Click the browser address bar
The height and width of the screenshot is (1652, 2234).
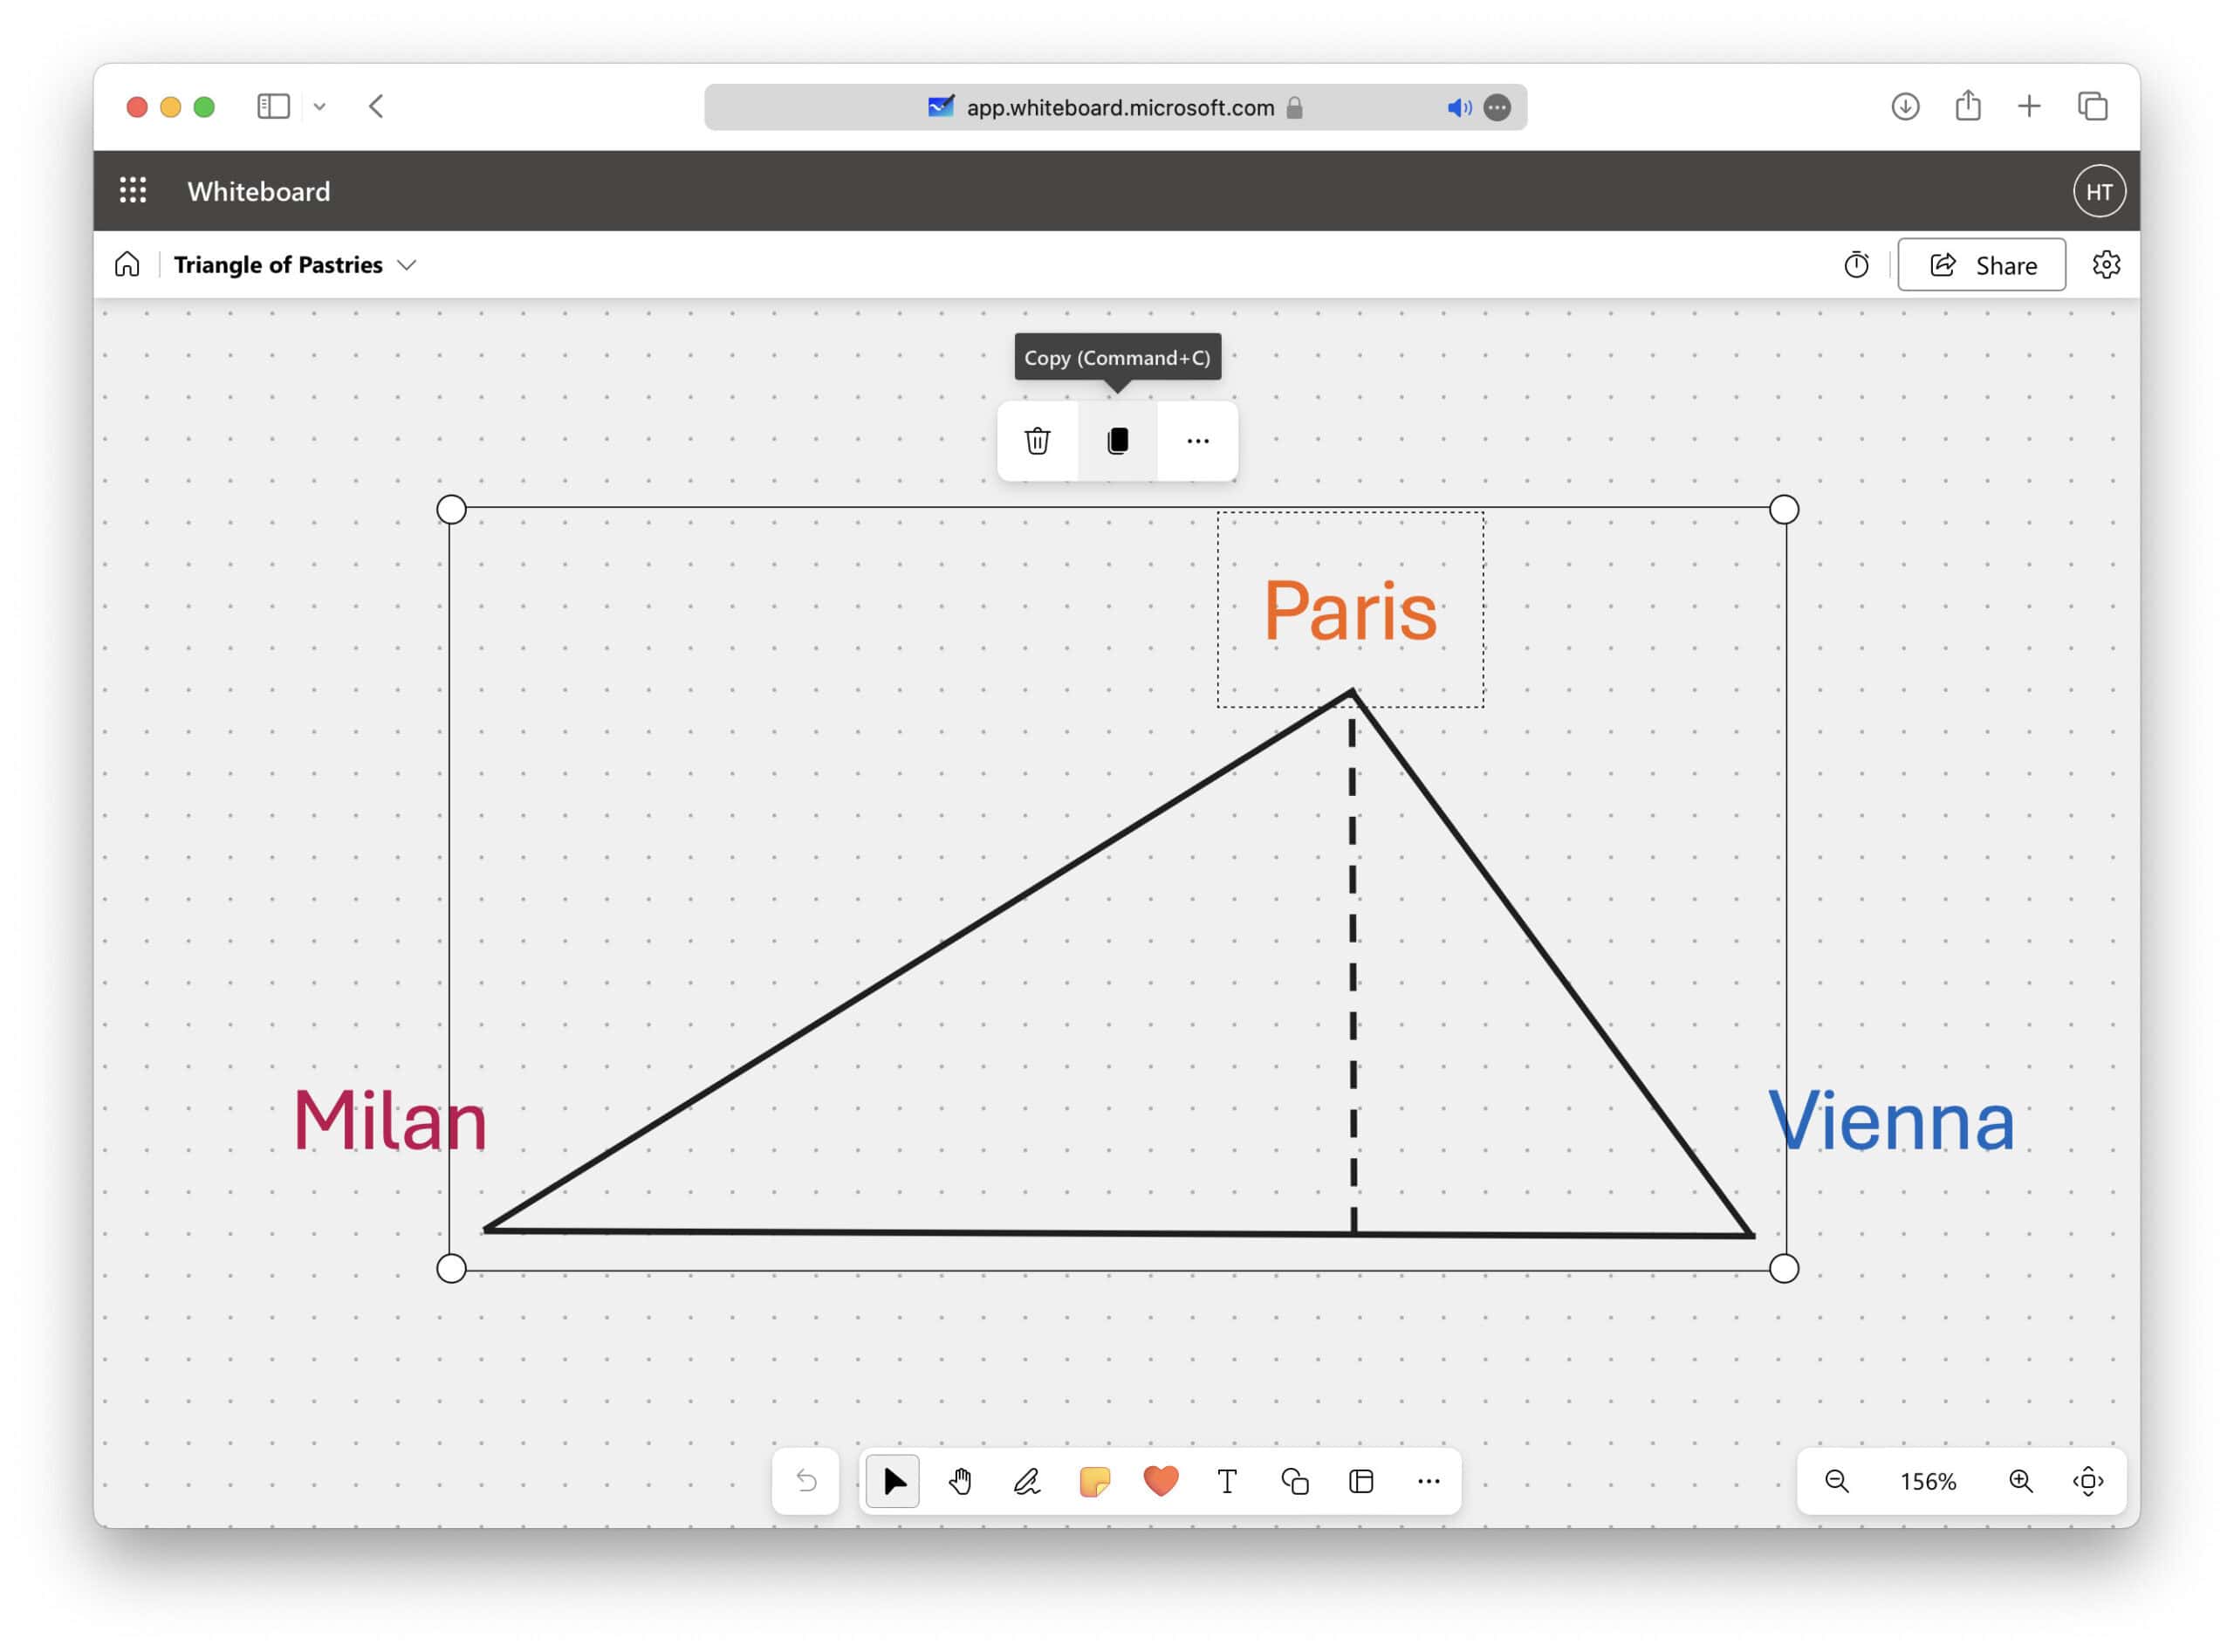pos(1115,107)
